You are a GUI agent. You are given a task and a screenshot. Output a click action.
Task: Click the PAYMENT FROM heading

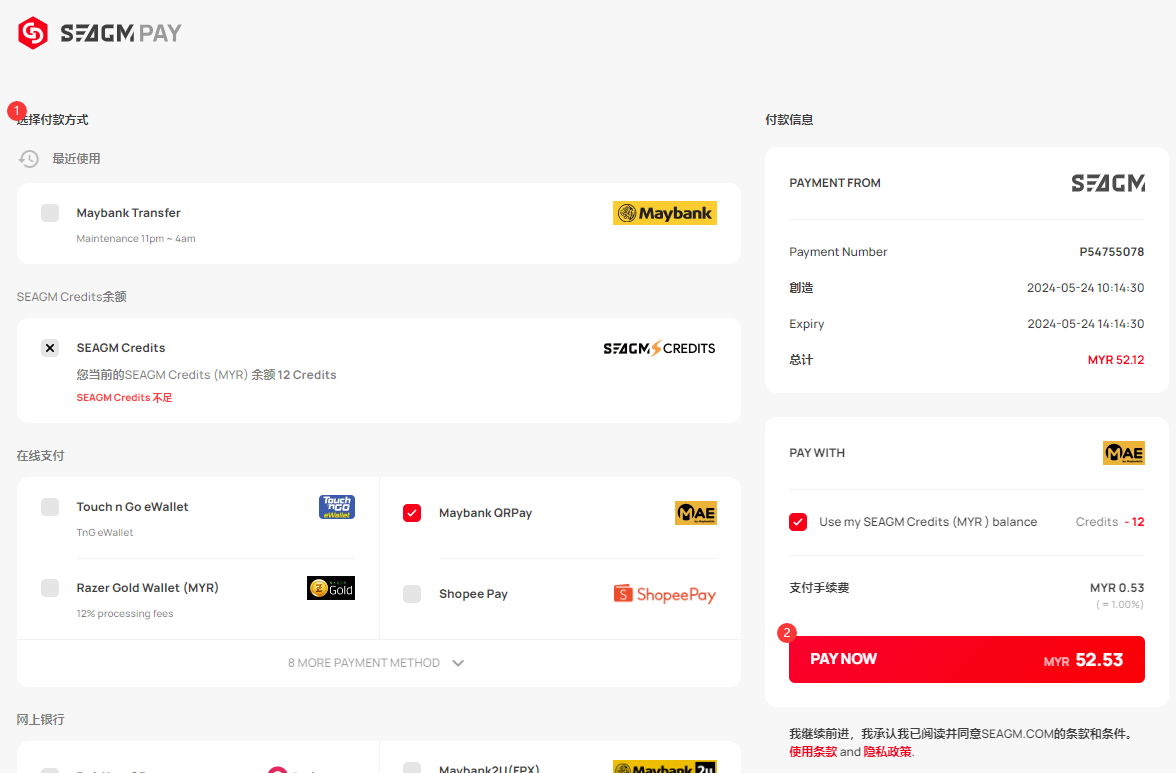point(835,183)
